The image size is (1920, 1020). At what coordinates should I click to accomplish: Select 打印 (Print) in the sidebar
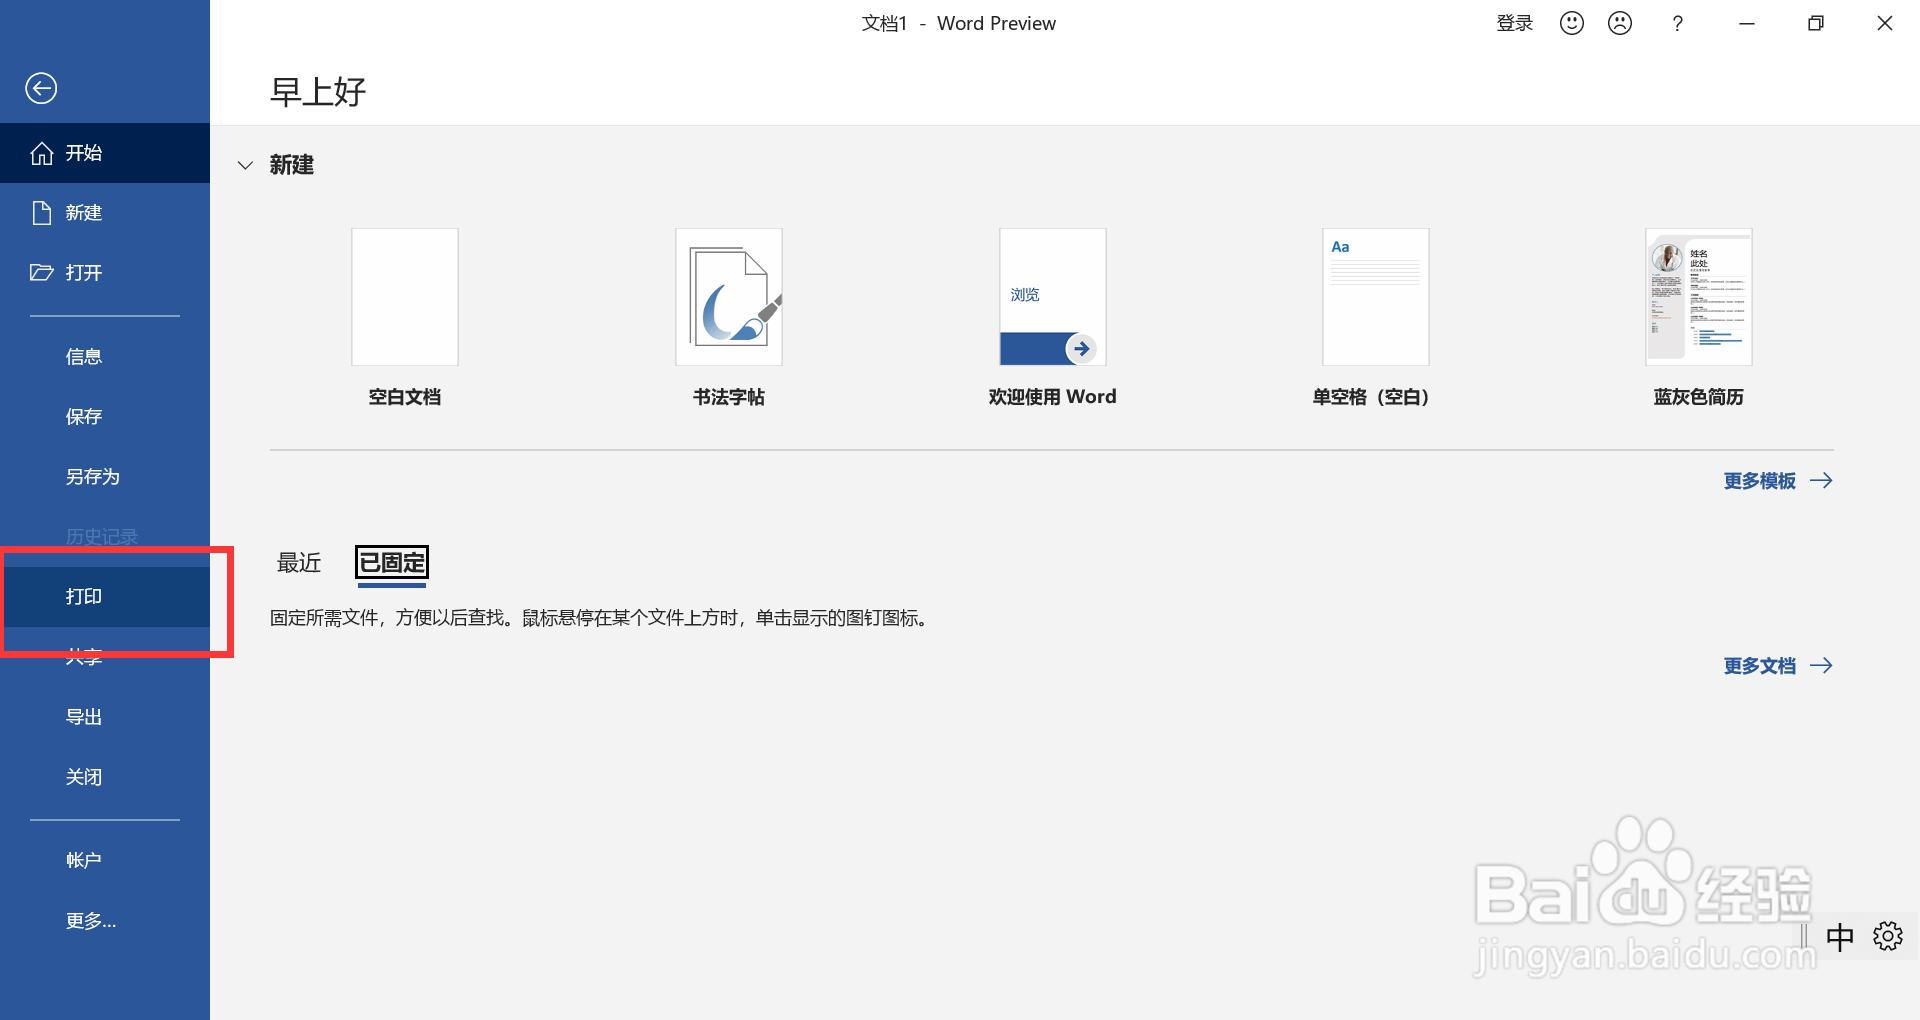[x=84, y=596]
